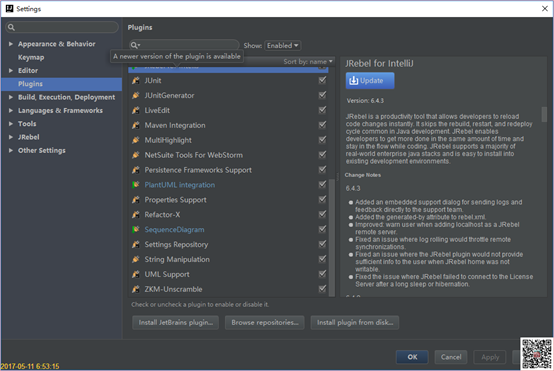Select Plugins in settings tree
The width and height of the screenshot is (554, 371).
[x=62, y=84]
